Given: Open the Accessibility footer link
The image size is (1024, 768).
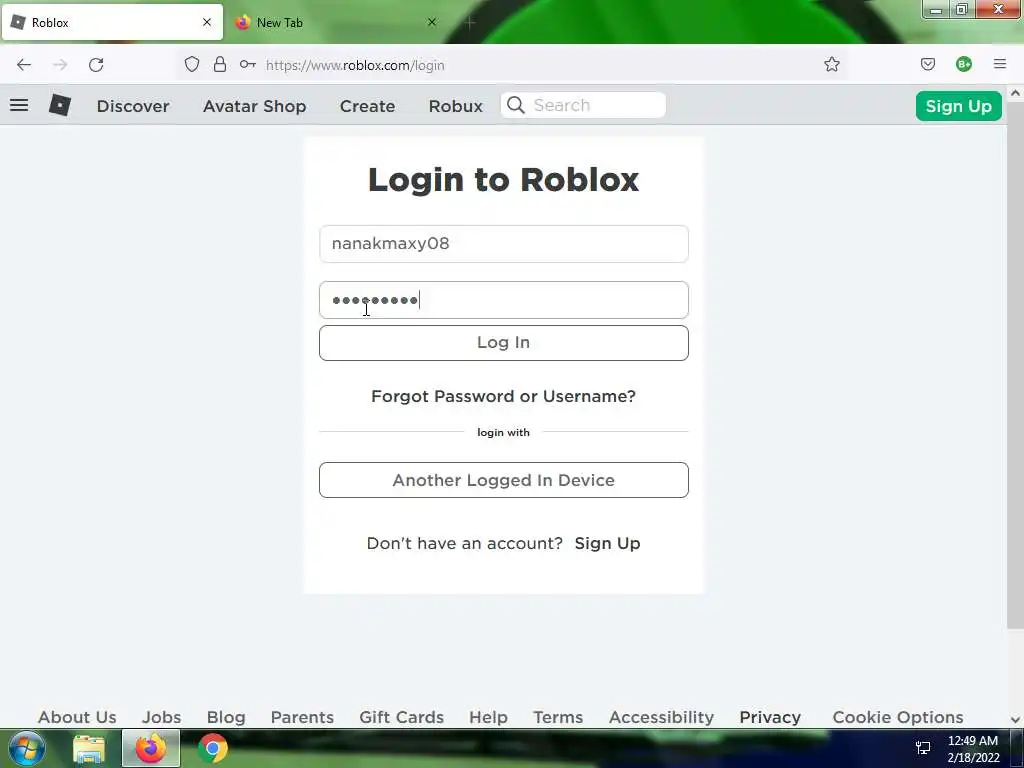Looking at the screenshot, I should (x=662, y=717).
